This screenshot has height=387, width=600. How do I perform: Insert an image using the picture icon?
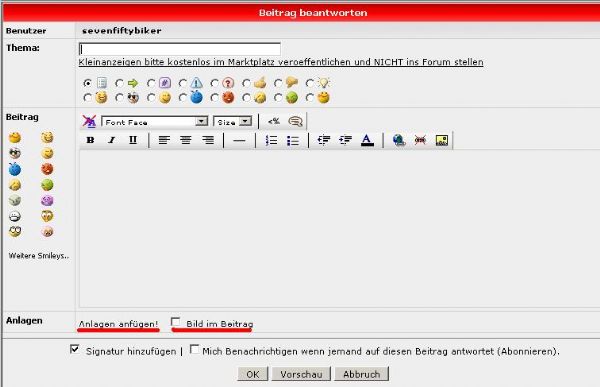[x=442, y=140]
